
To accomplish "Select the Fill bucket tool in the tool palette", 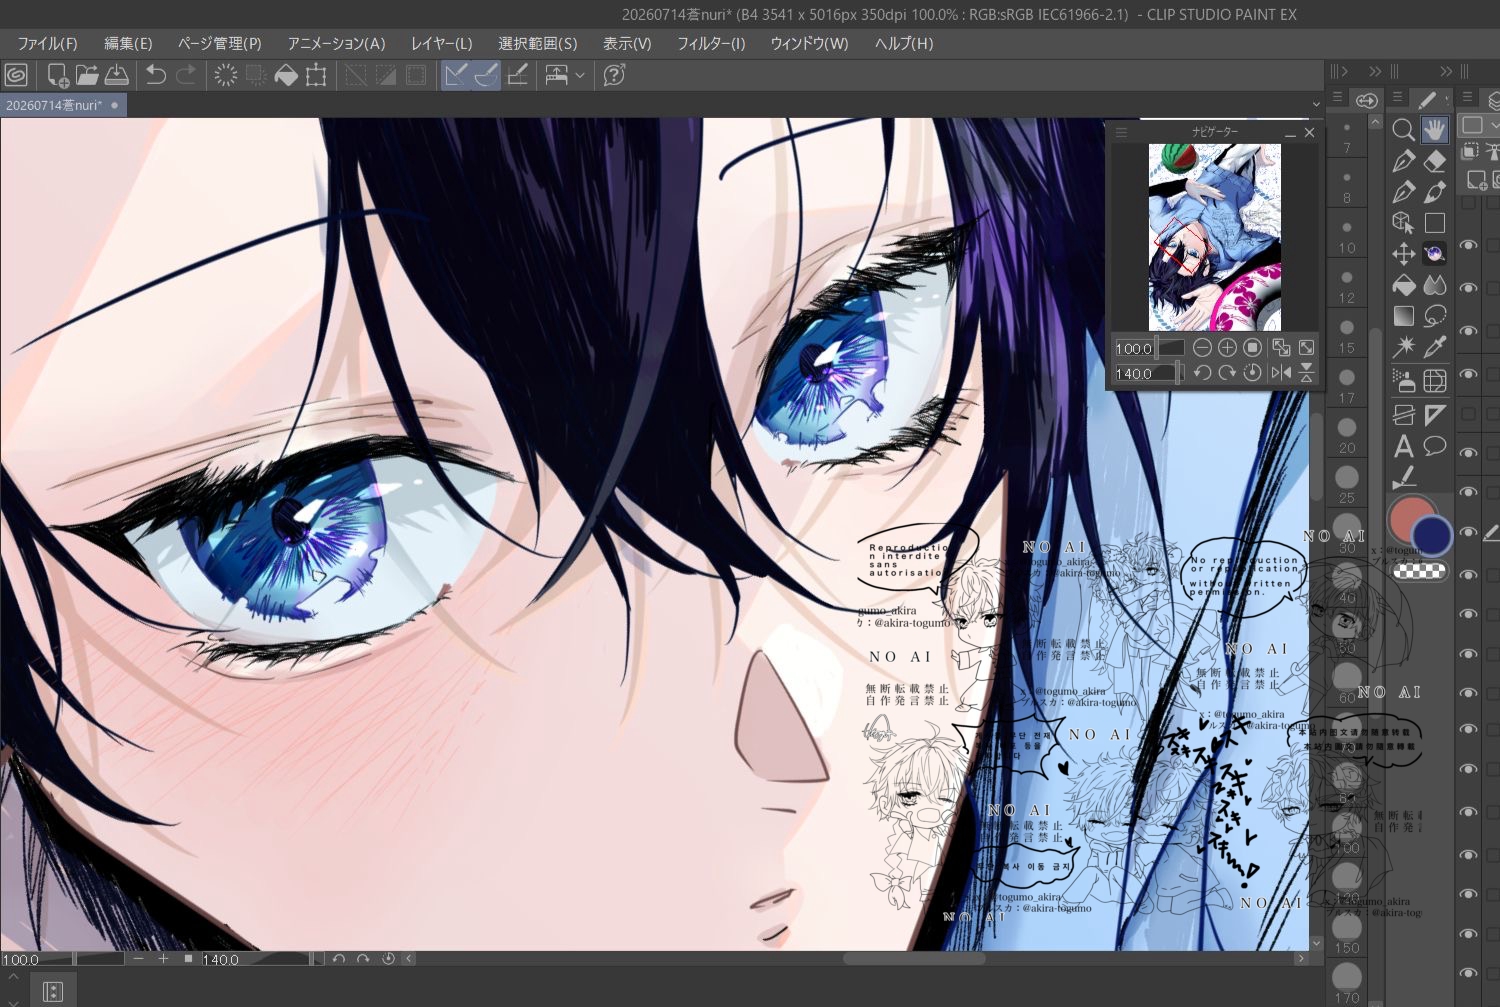I will pyautogui.click(x=1403, y=285).
